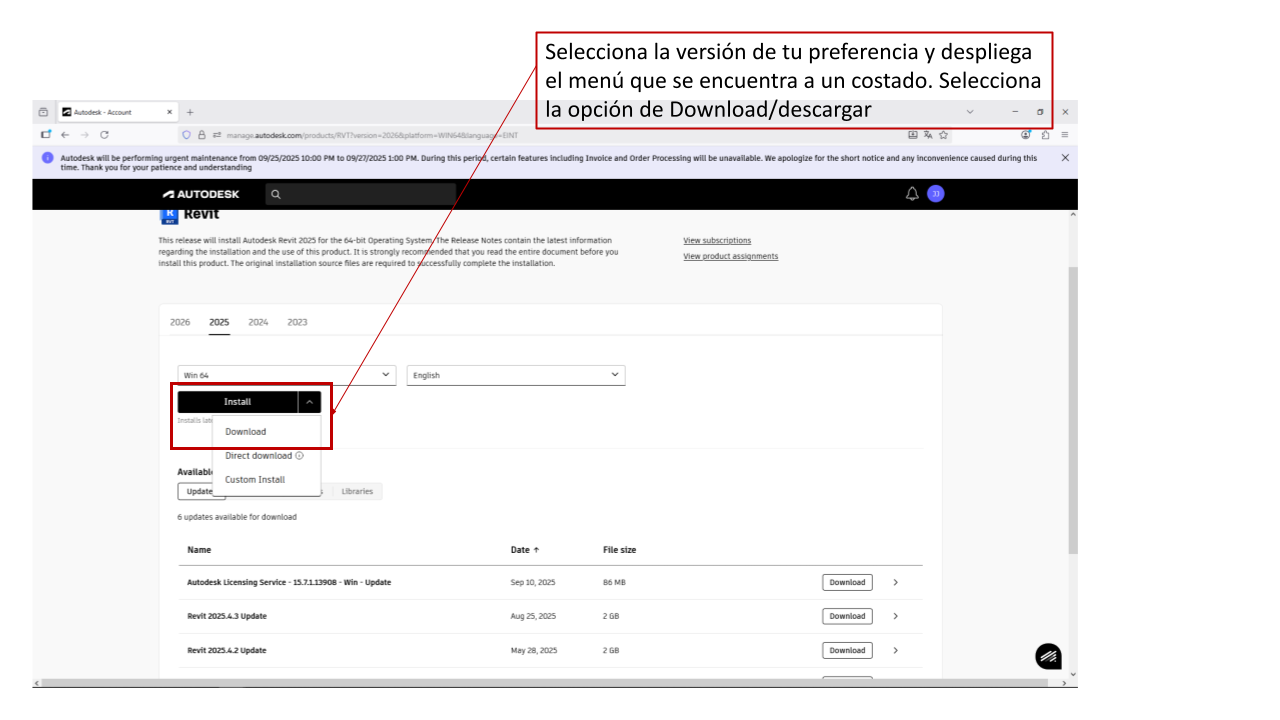Expand details arrow for Revit 2025.4.3 Update

pos(895,616)
